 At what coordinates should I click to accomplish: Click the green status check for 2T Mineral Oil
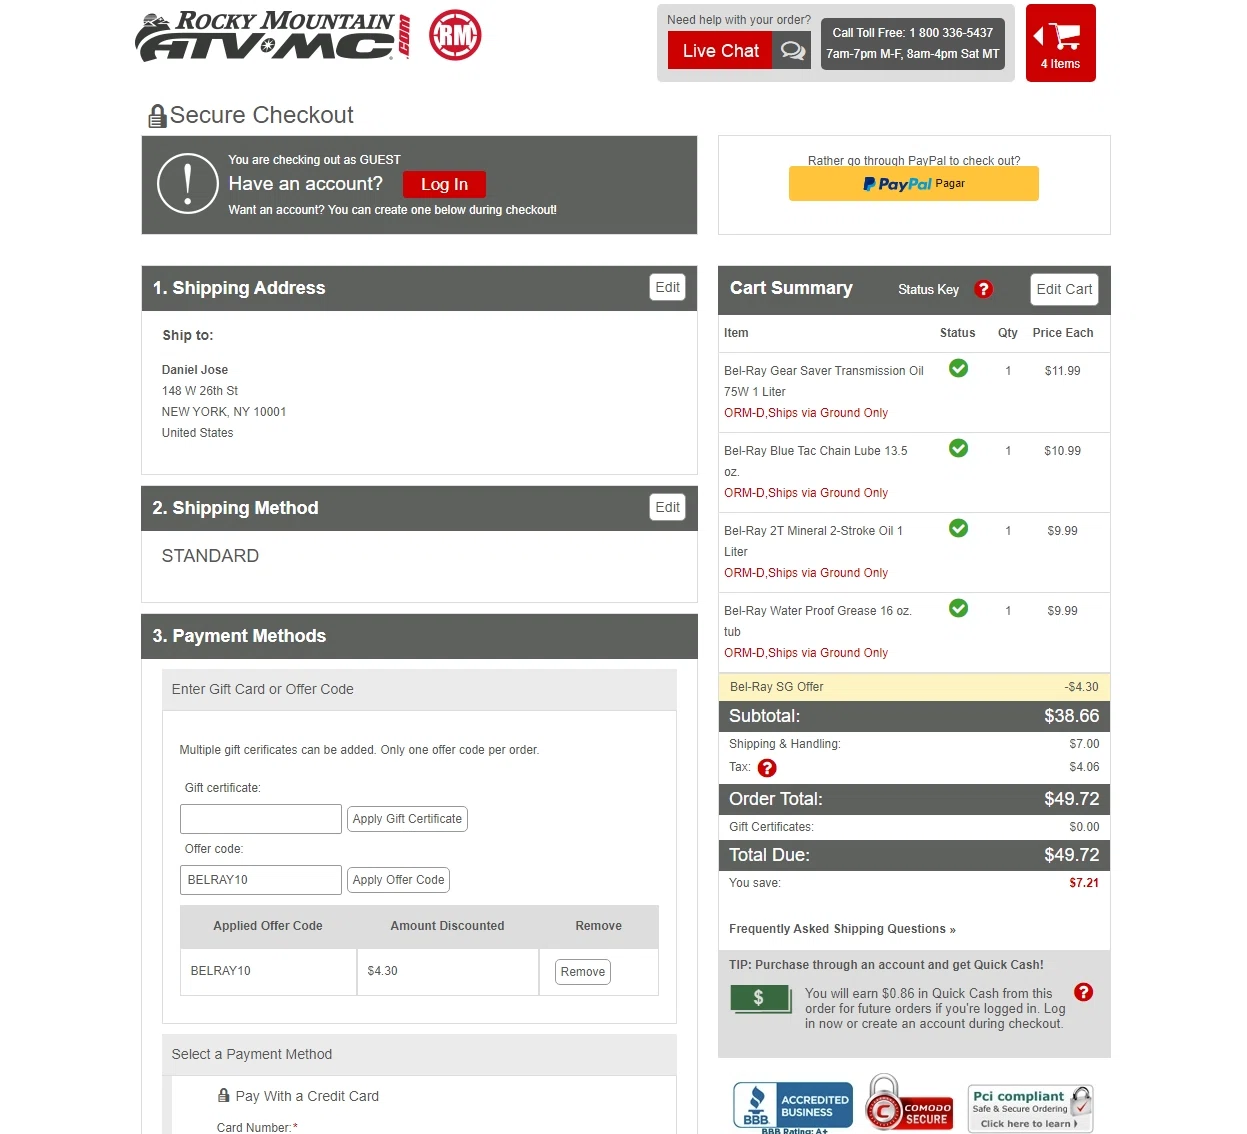pyautogui.click(x=958, y=528)
